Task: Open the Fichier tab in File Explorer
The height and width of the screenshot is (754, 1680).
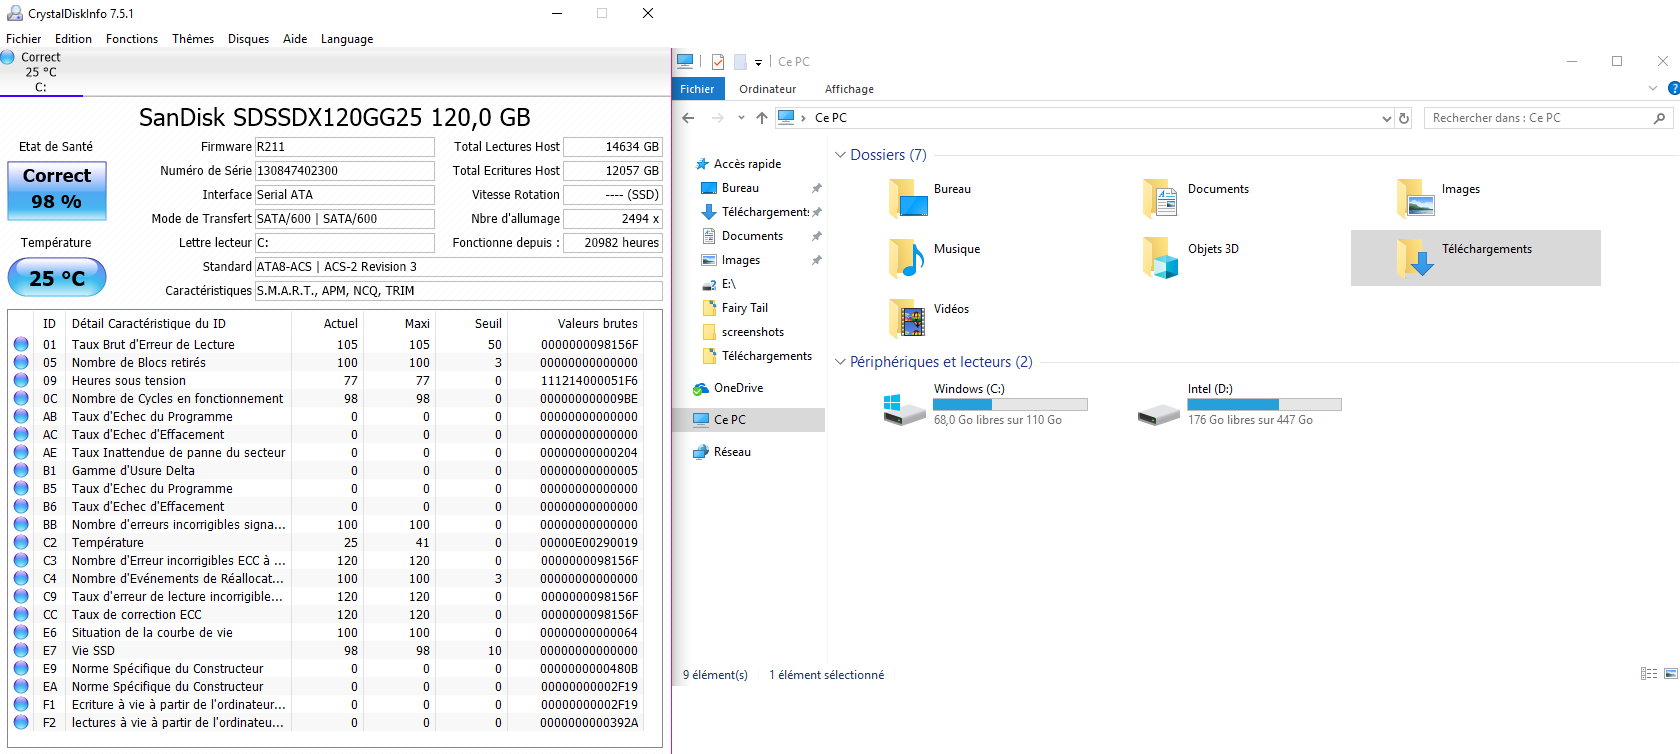Action: click(697, 89)
